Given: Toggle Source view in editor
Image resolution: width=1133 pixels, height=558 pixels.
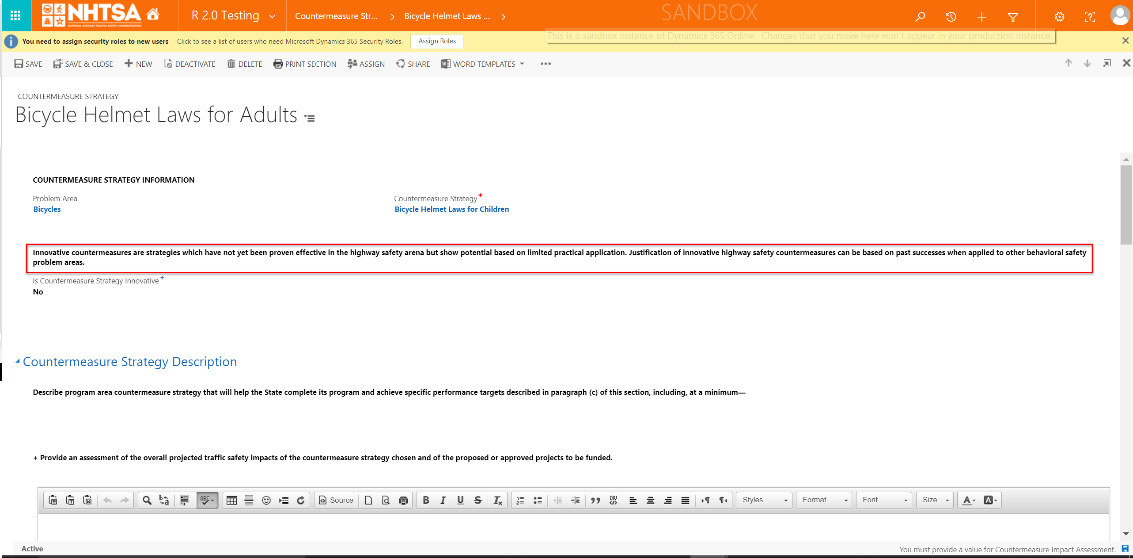Looking at the screenshot, I should tap(336, 500).
